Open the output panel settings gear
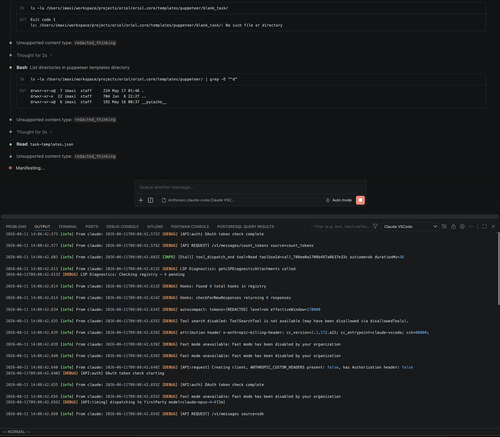 pos(462,226)
